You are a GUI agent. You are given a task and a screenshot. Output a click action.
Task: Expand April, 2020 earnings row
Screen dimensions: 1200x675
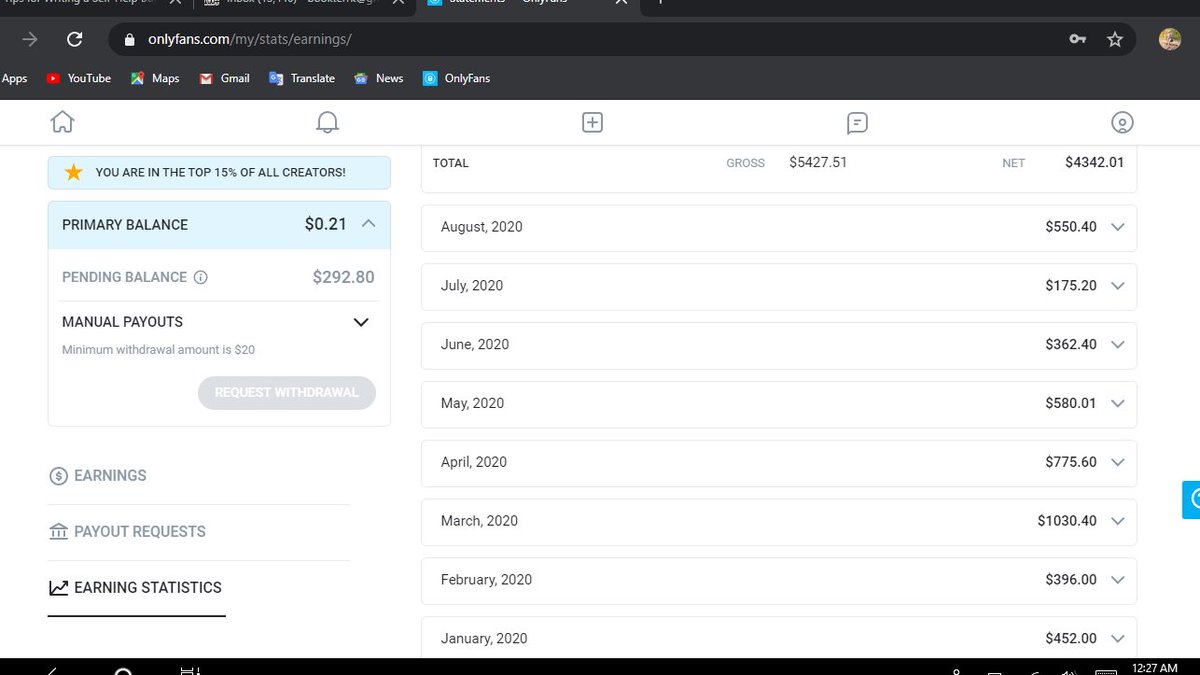(779, 462)
